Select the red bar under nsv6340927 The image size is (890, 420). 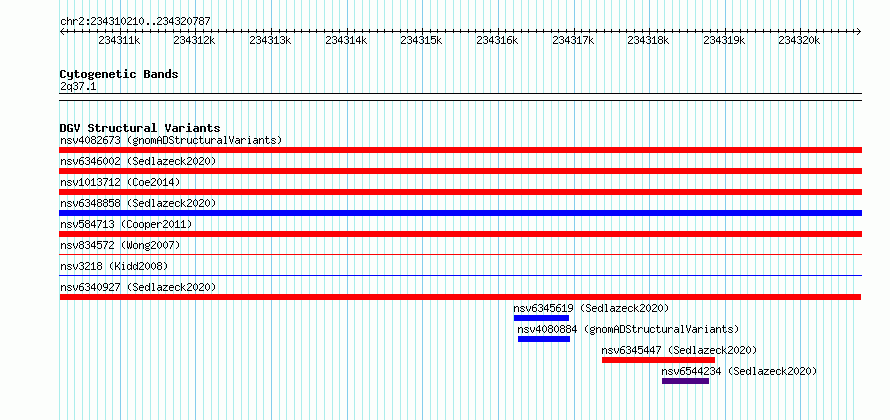click(460, 297)
